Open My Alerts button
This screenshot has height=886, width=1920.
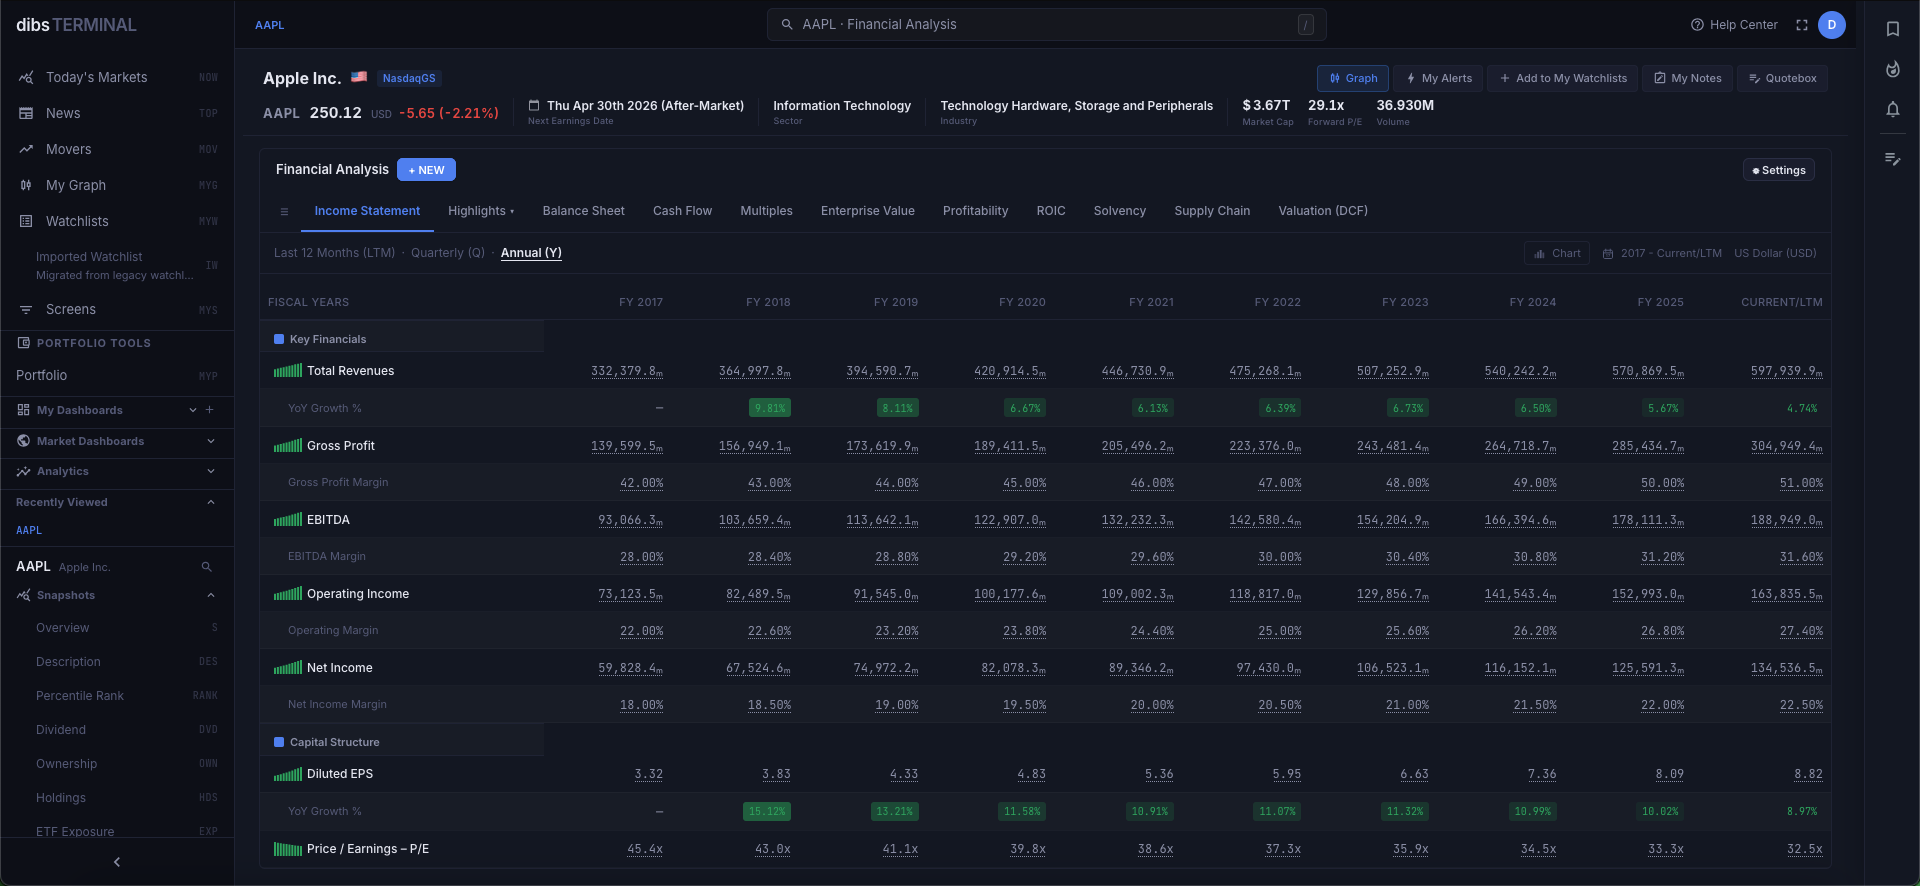pyautogui.click(x=1438, y=78)
